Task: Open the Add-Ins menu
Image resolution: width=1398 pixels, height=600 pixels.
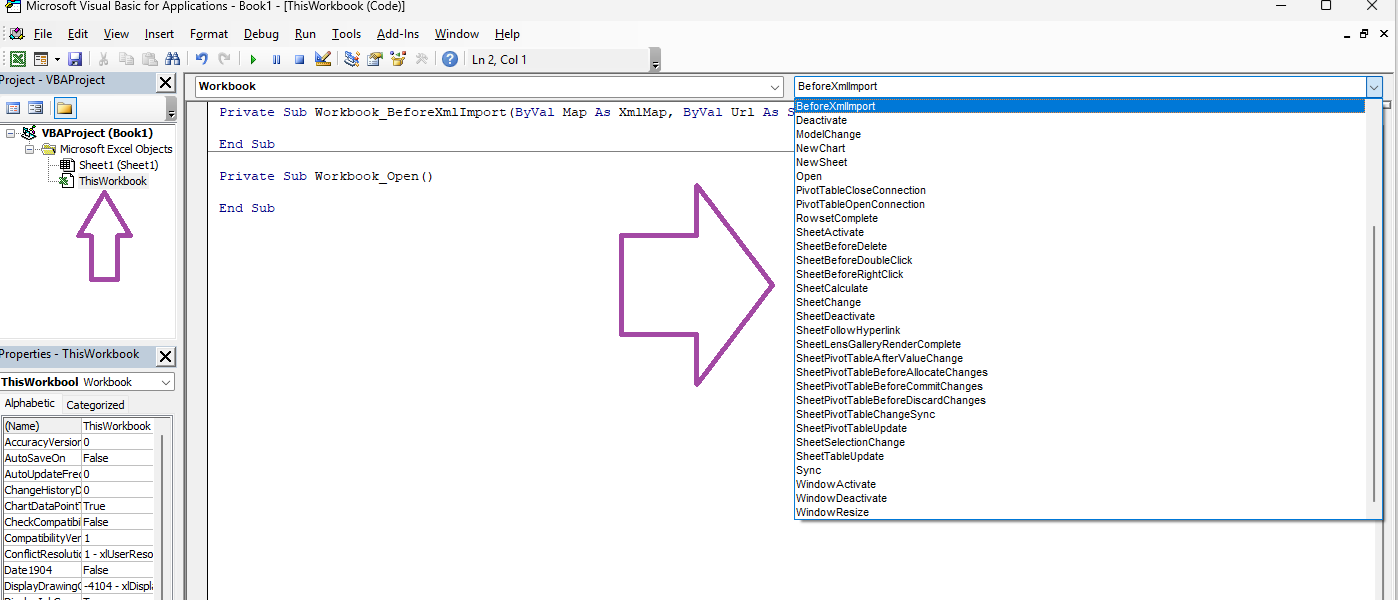Action: pos(397,33)
